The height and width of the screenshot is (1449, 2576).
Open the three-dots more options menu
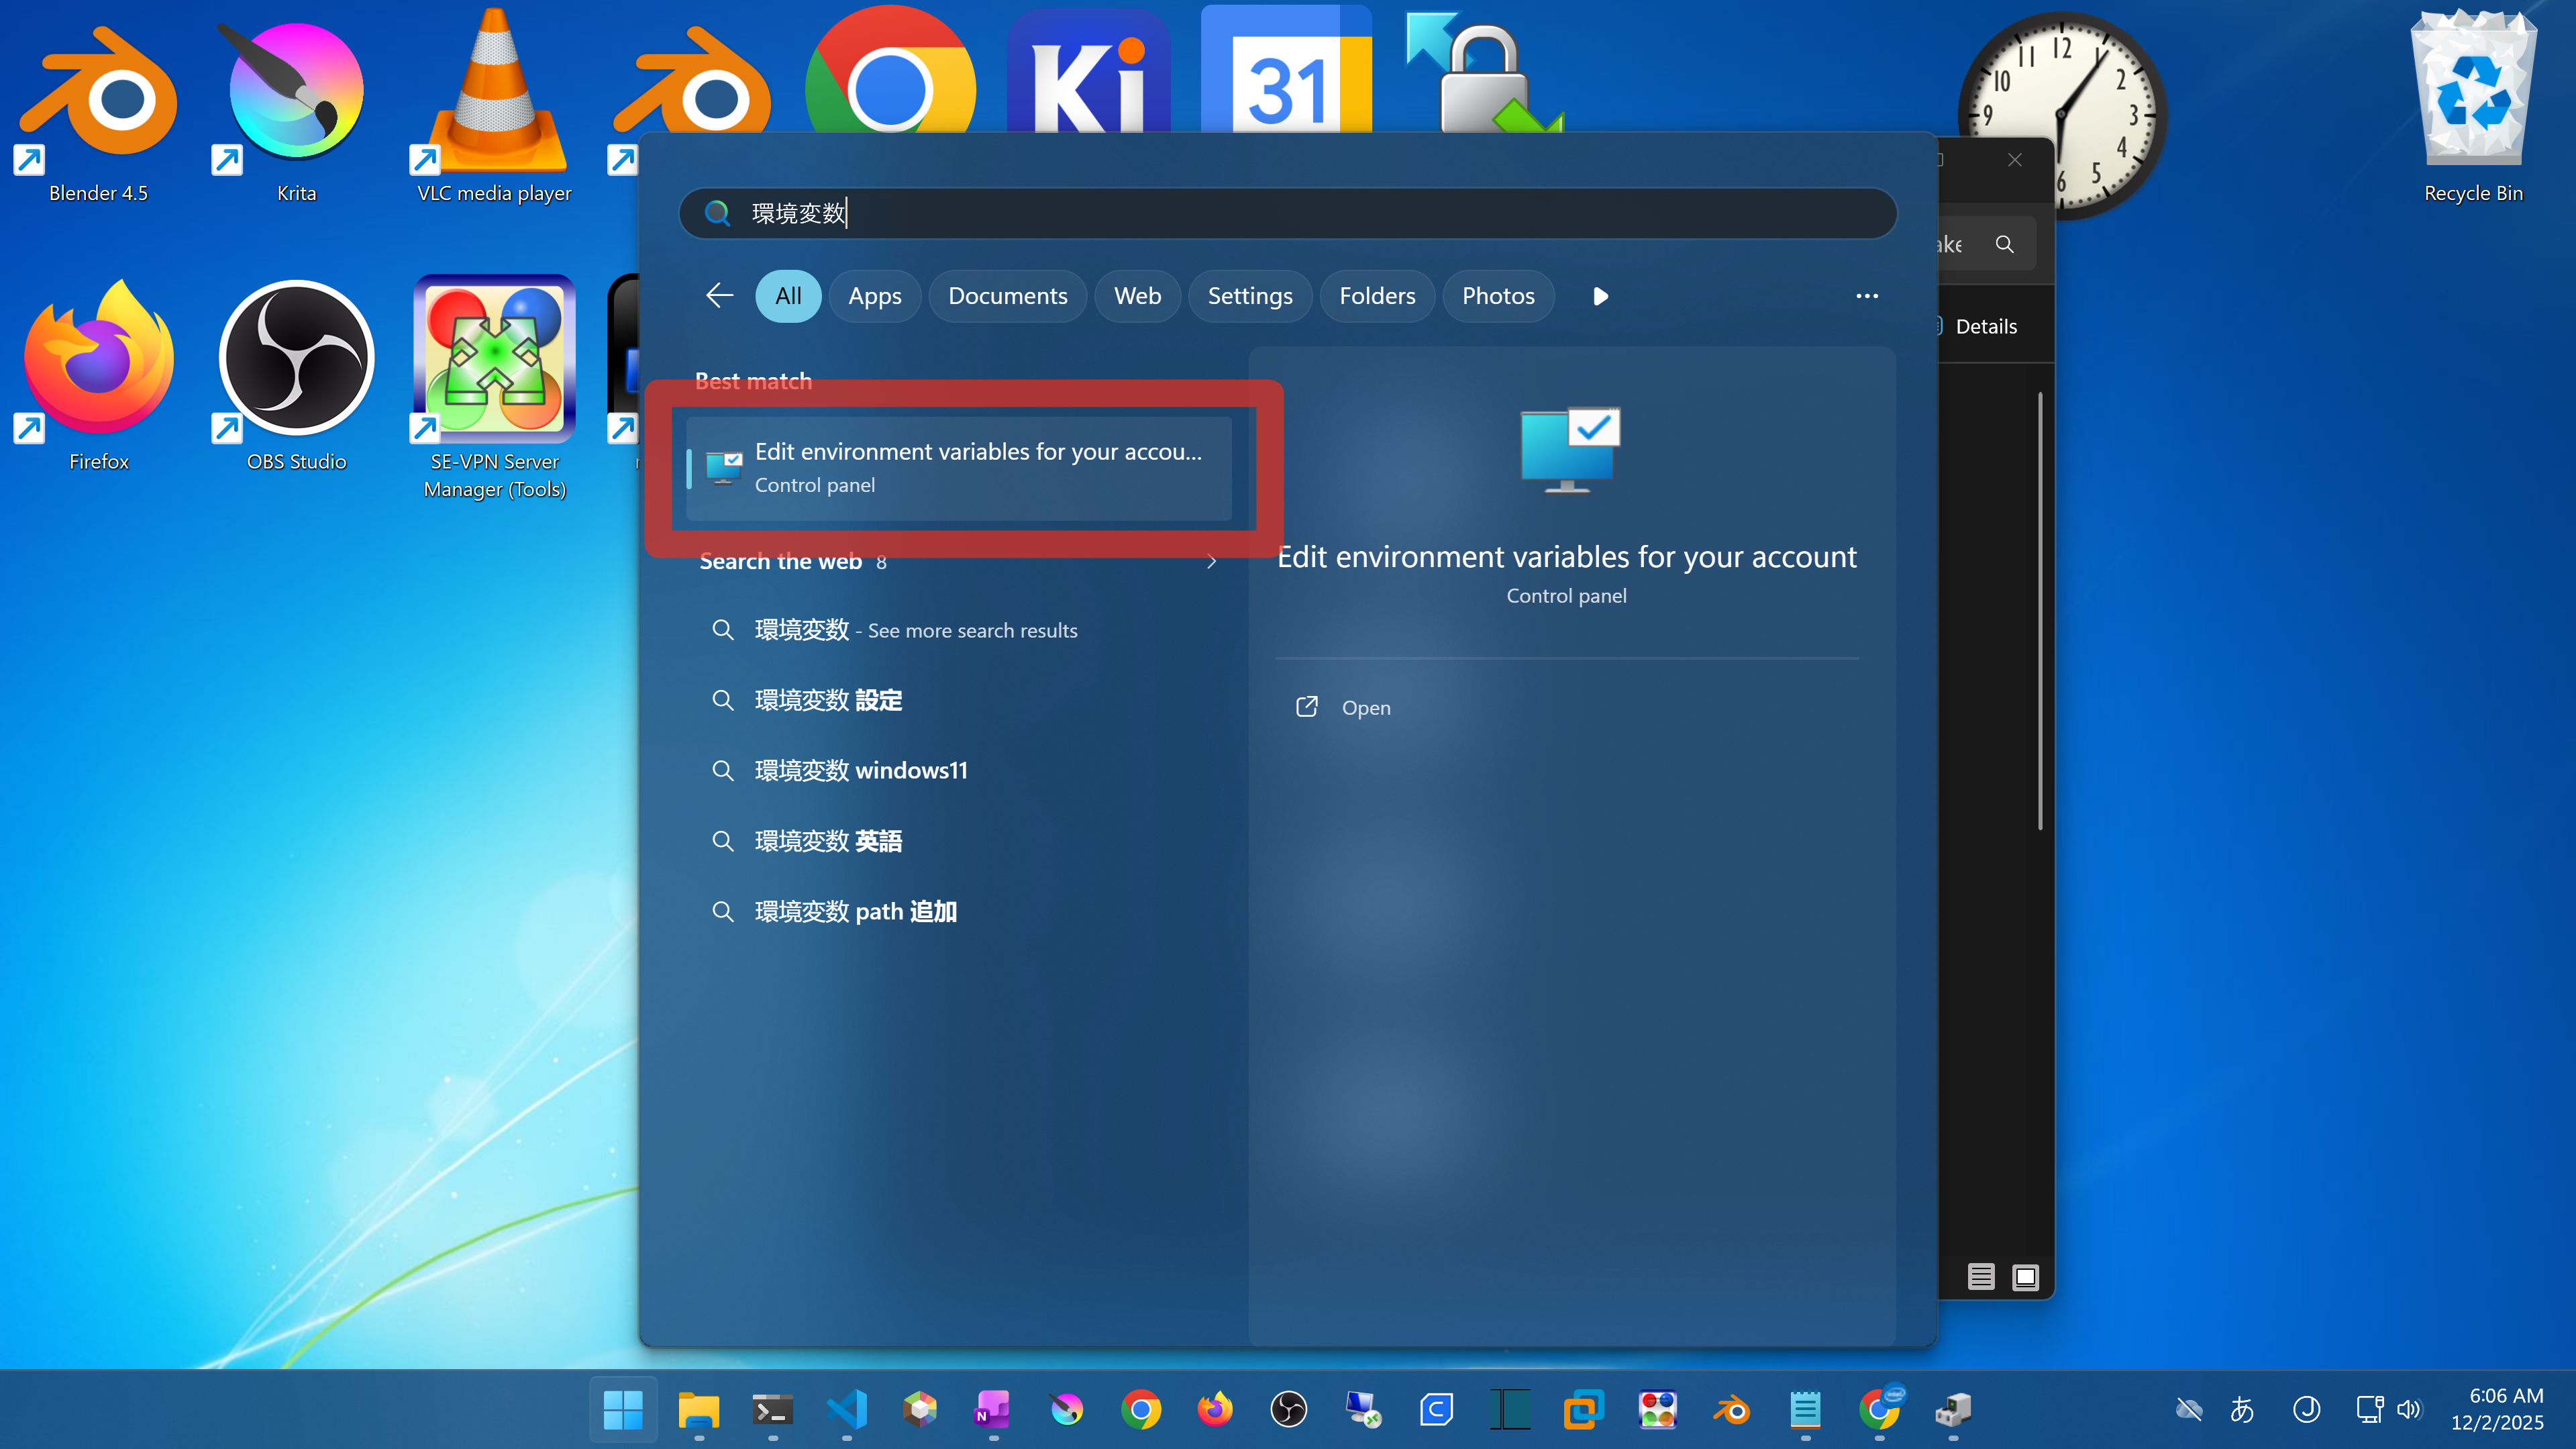1866,296
